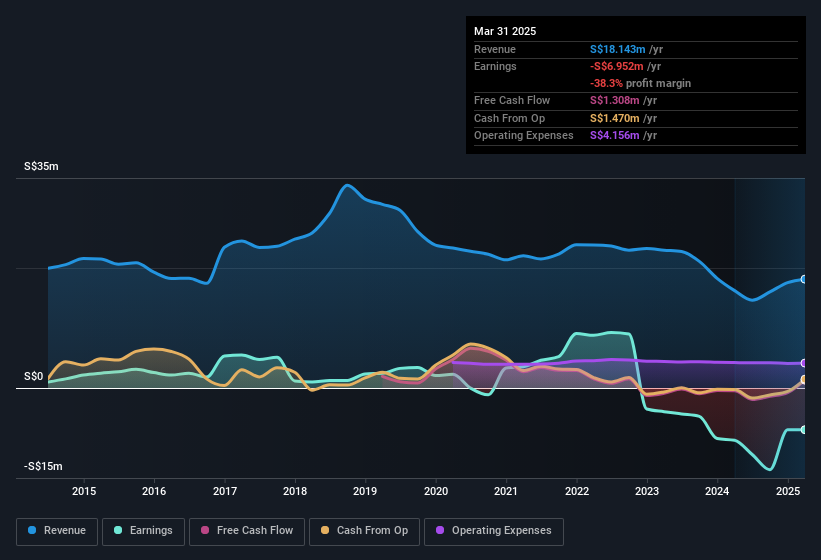Click the purple Operating Expenses legend dot
821x560 pixels.
(x=440, y=530)
